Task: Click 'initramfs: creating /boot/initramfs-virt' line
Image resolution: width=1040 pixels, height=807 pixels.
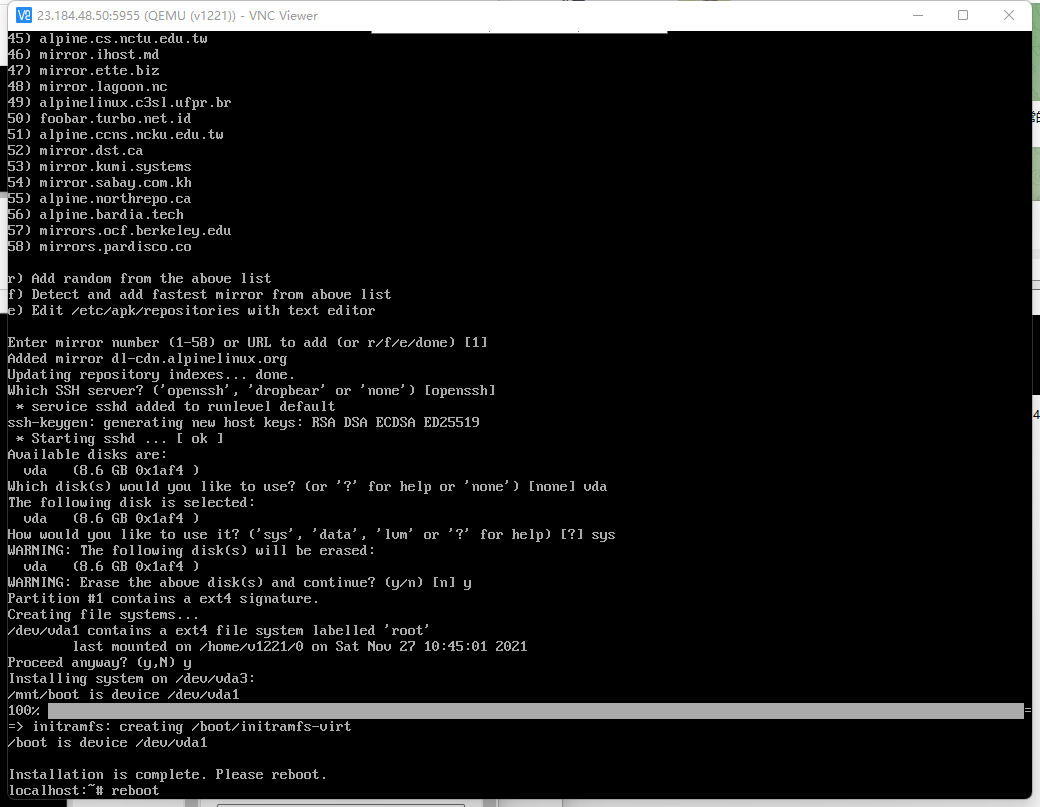Action: click(179, 727)
